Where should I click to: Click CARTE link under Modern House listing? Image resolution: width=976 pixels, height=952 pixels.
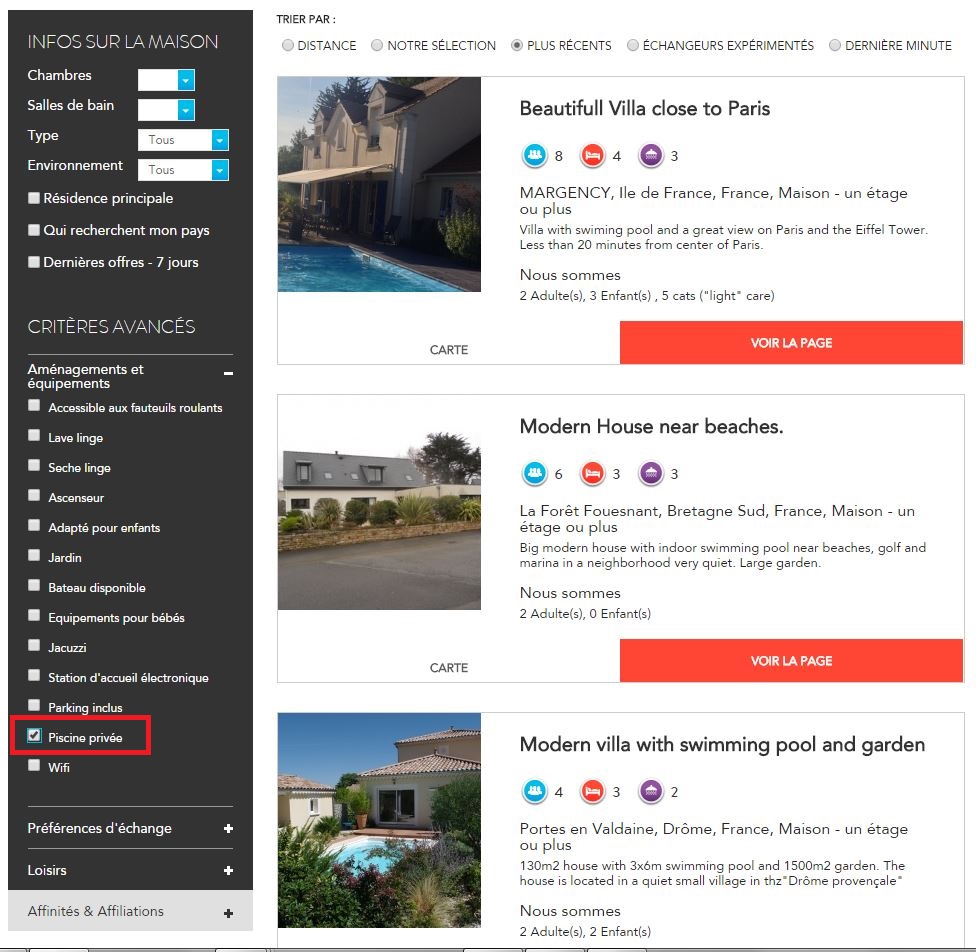449,668
